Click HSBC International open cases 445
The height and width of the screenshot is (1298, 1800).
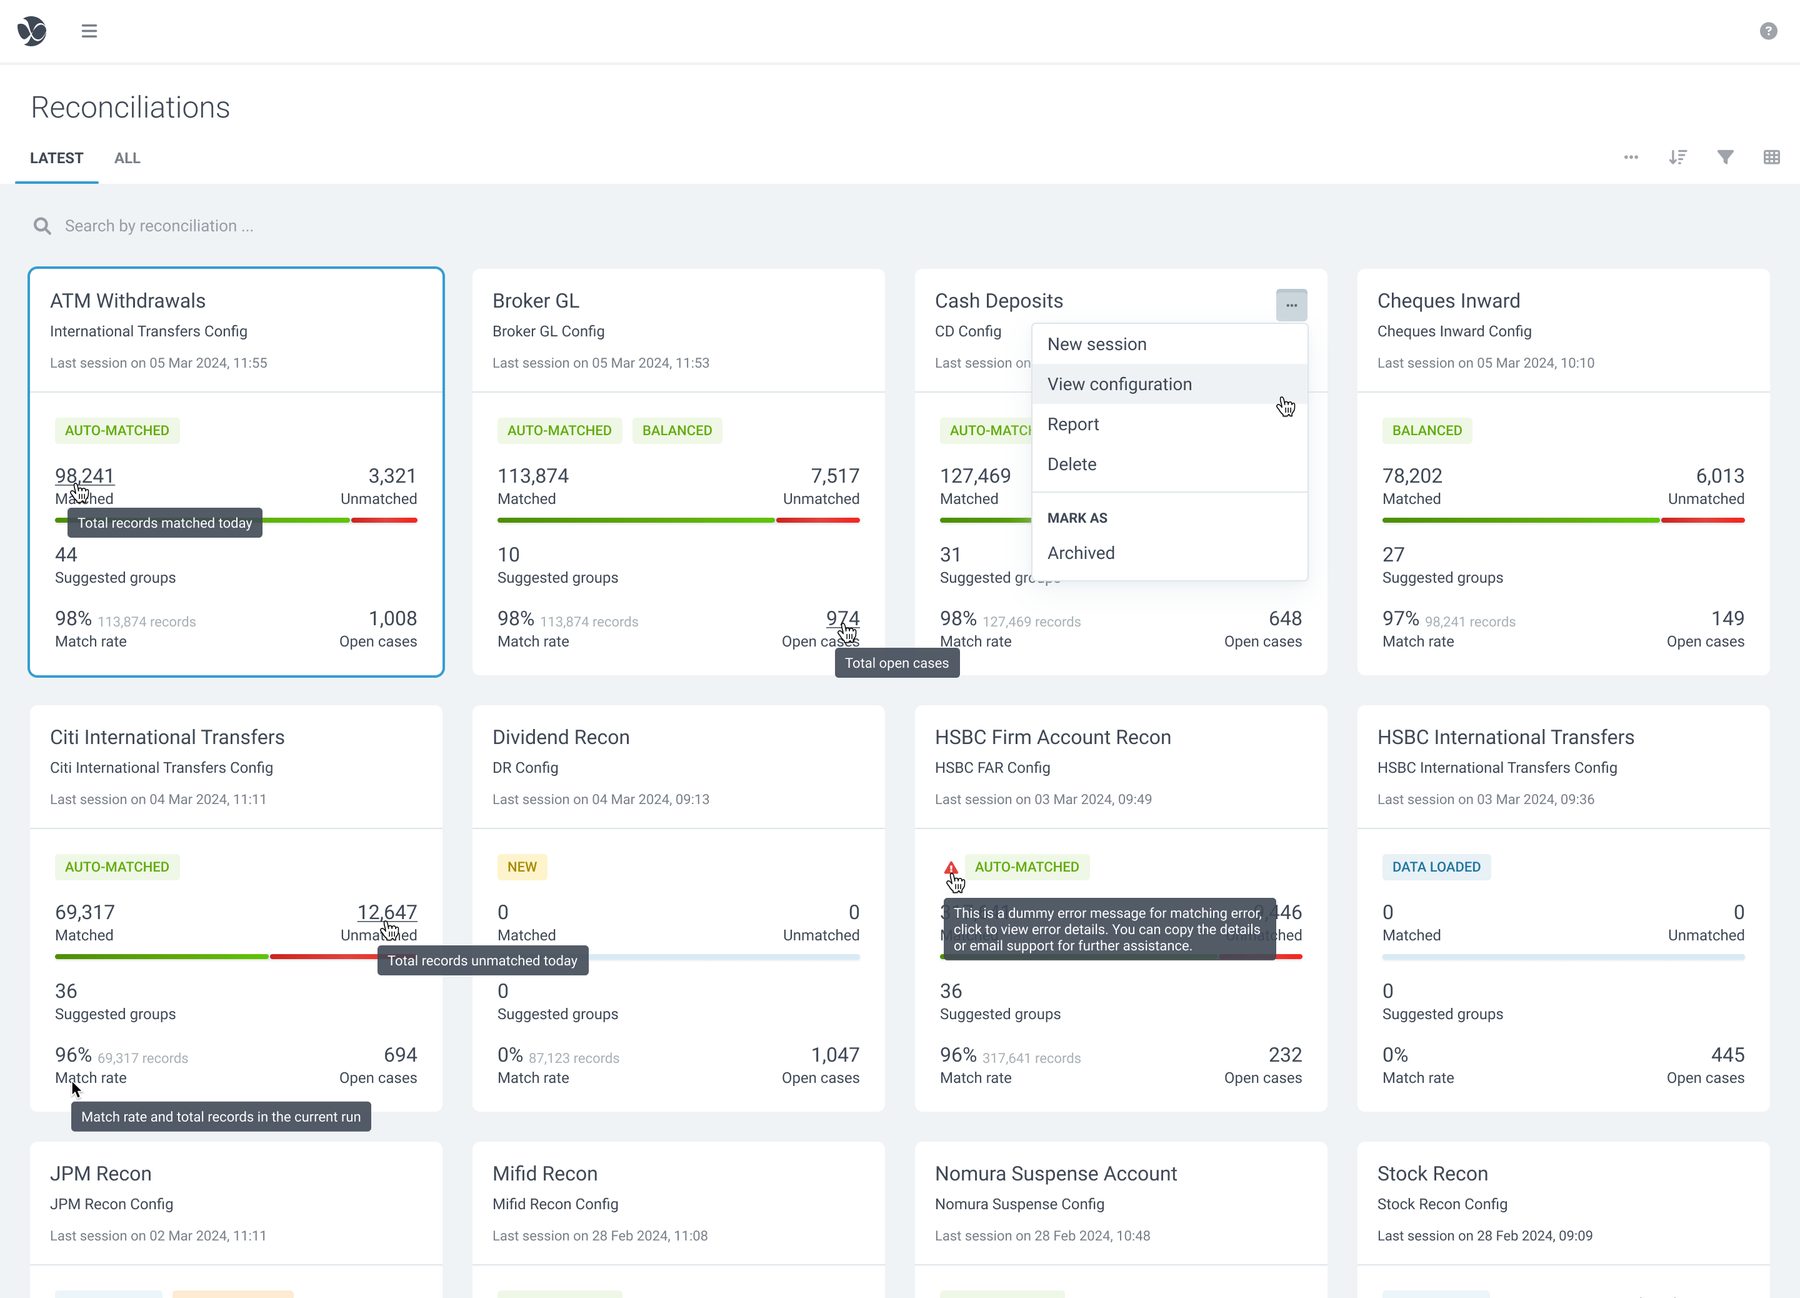[1728, 1055]
